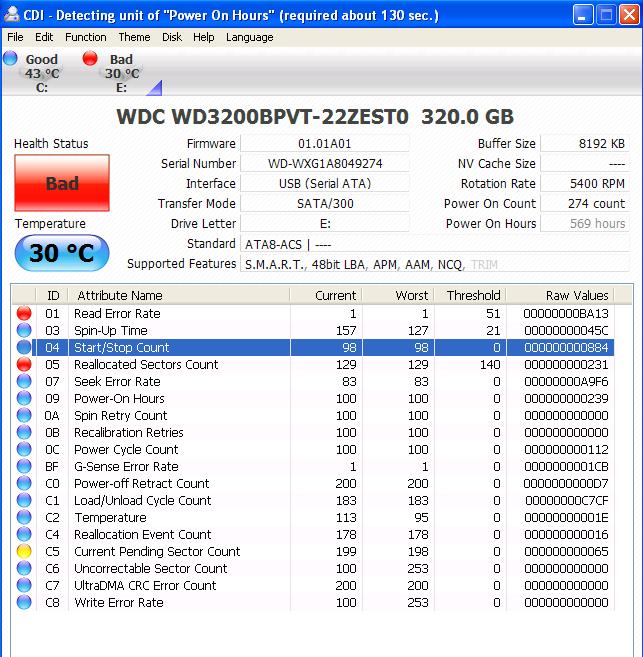Click the Raw Values column header
The image size is (643, 657).
click(560, 295)
